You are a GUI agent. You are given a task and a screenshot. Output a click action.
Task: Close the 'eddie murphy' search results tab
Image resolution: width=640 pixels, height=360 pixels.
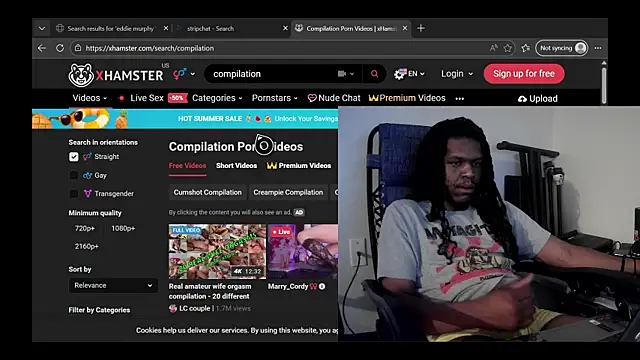(166, 28)
